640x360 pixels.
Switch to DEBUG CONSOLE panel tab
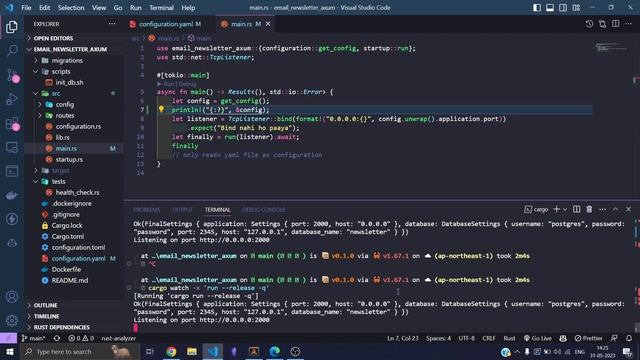(x=264, y=210)
